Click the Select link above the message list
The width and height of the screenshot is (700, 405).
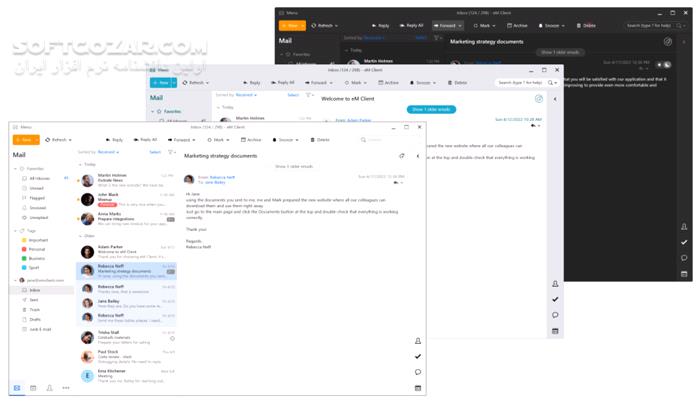[155, 152]
